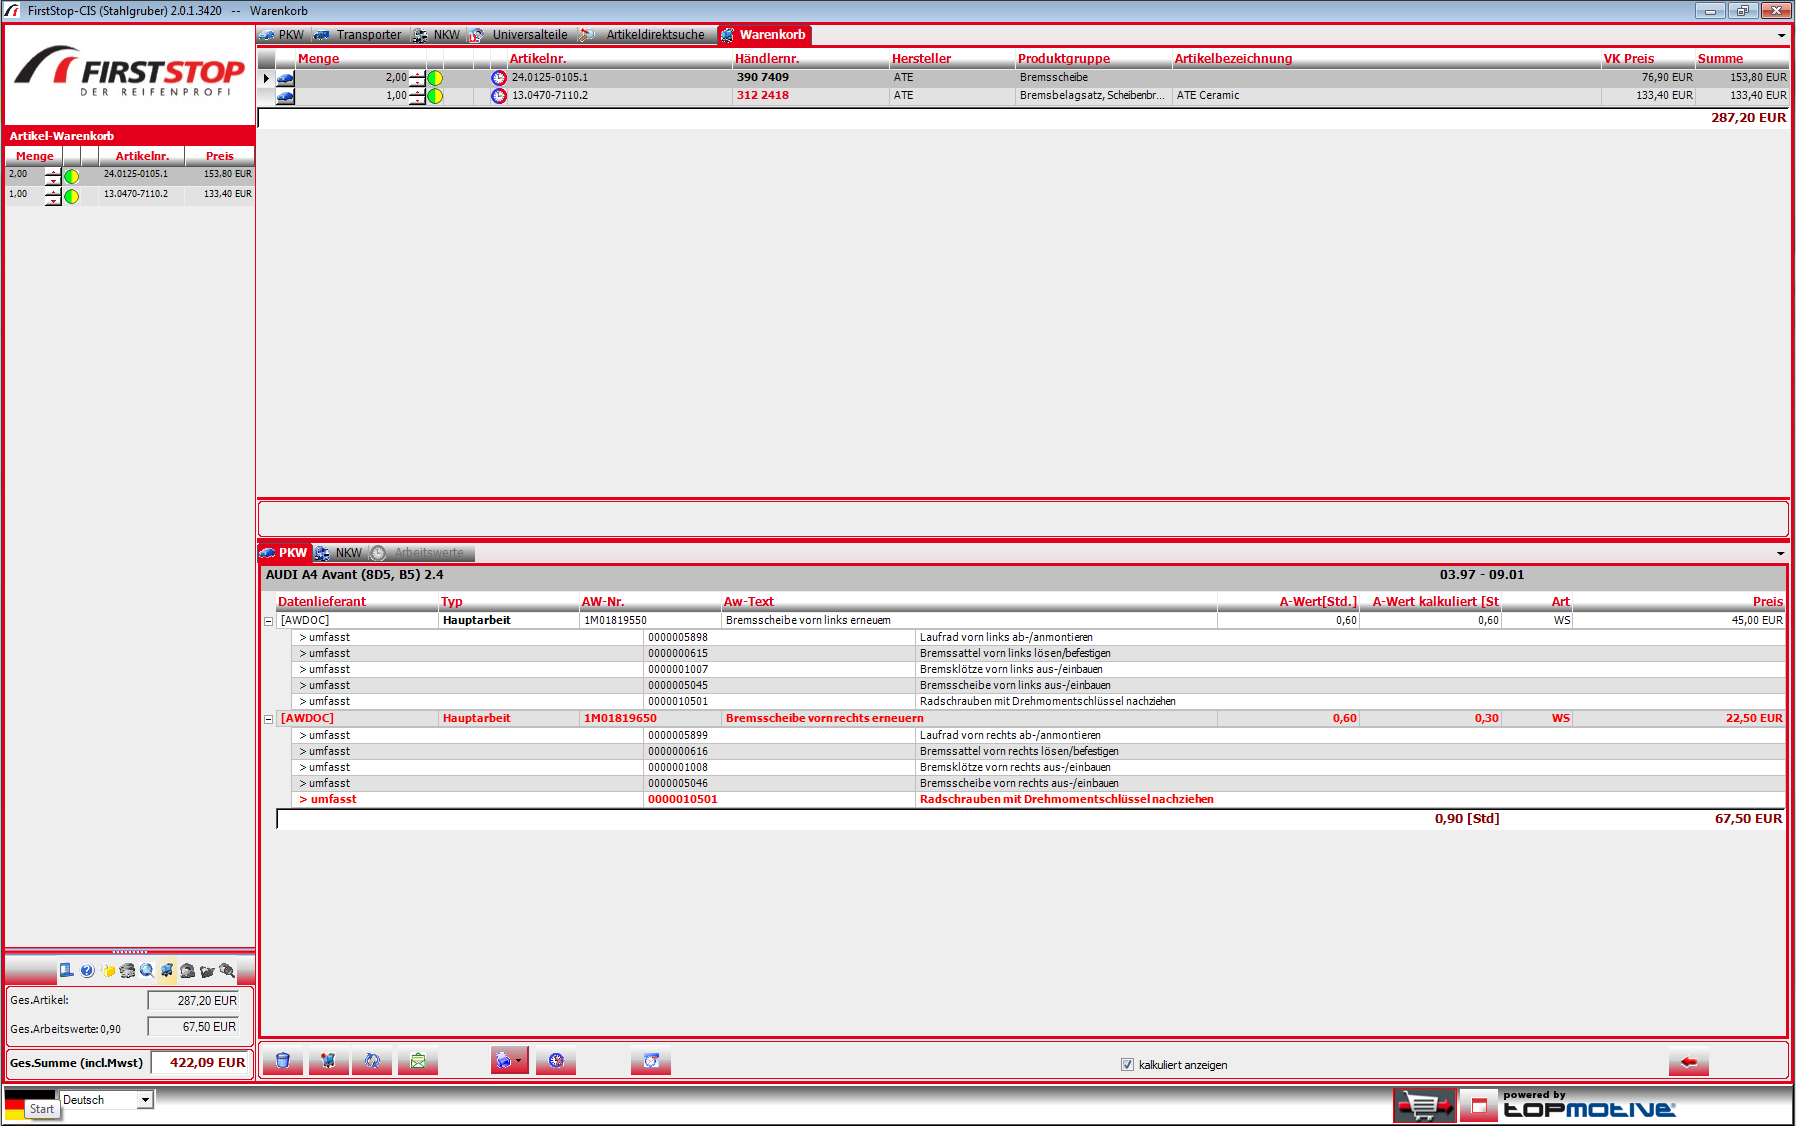This screenshot has height=1126, width=1796.
Task: Click the blue alarm clock button
Action: point(651,1061)
